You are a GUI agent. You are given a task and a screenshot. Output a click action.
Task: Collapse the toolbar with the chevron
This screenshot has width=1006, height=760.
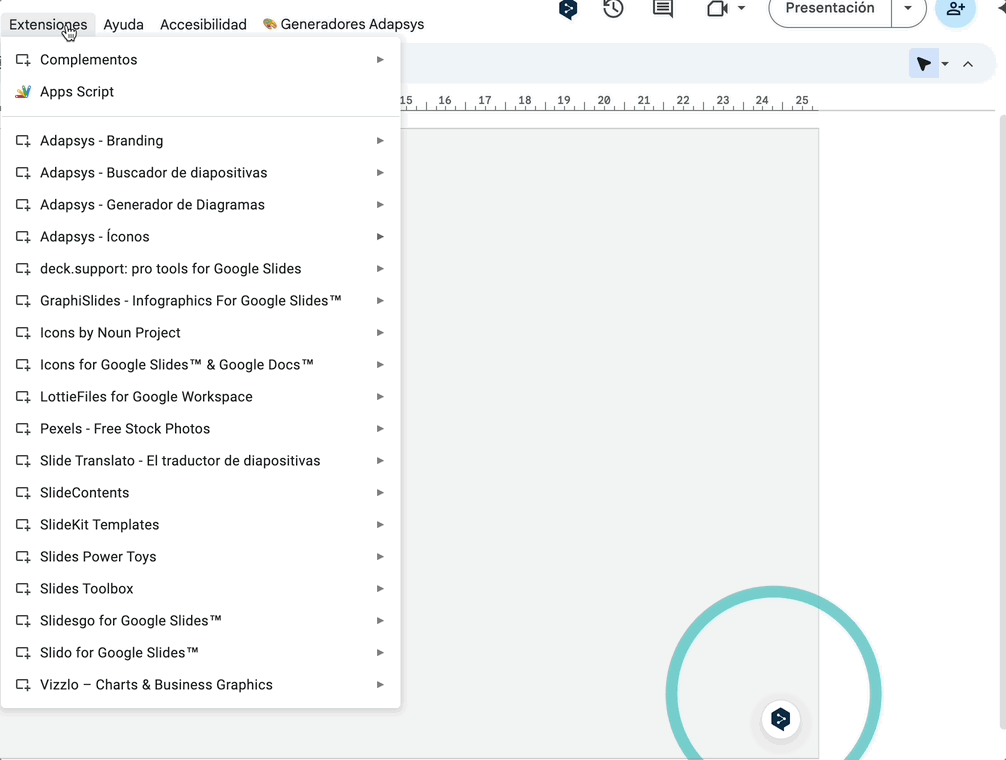(967, 64)
